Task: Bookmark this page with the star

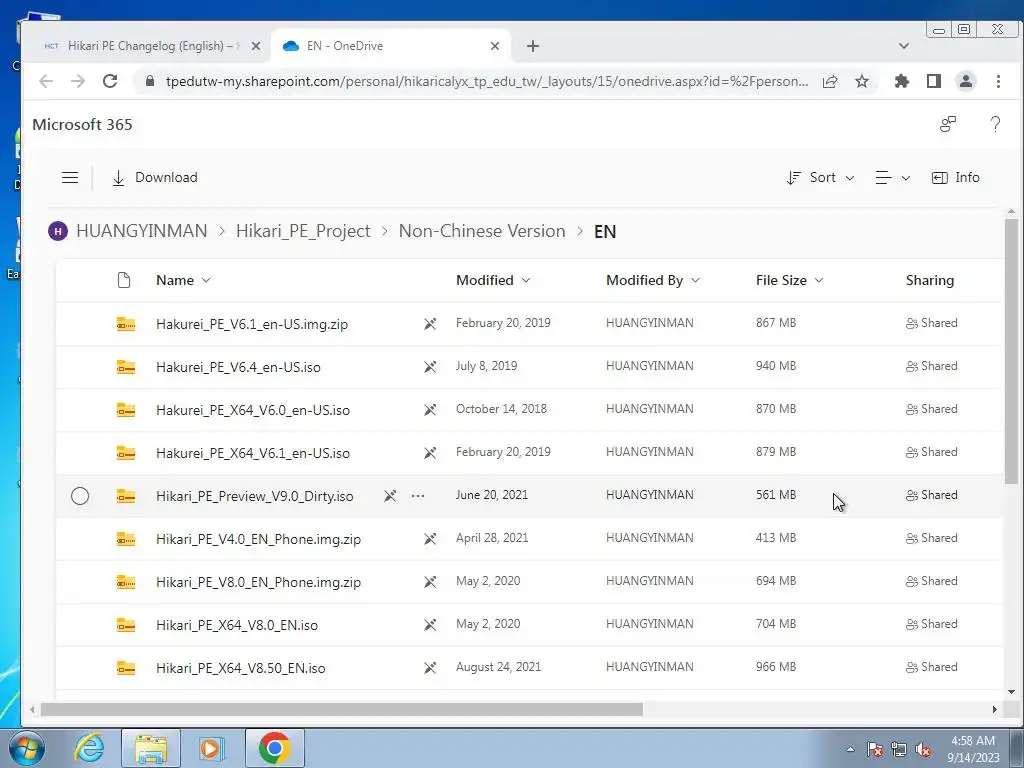Action: [862, 81]
